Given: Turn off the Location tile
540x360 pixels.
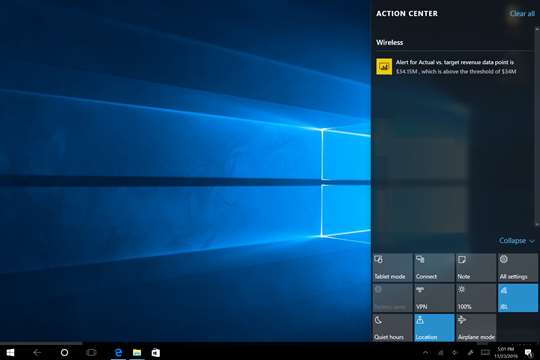Looking at the screenshot, I should coord(434,328).
